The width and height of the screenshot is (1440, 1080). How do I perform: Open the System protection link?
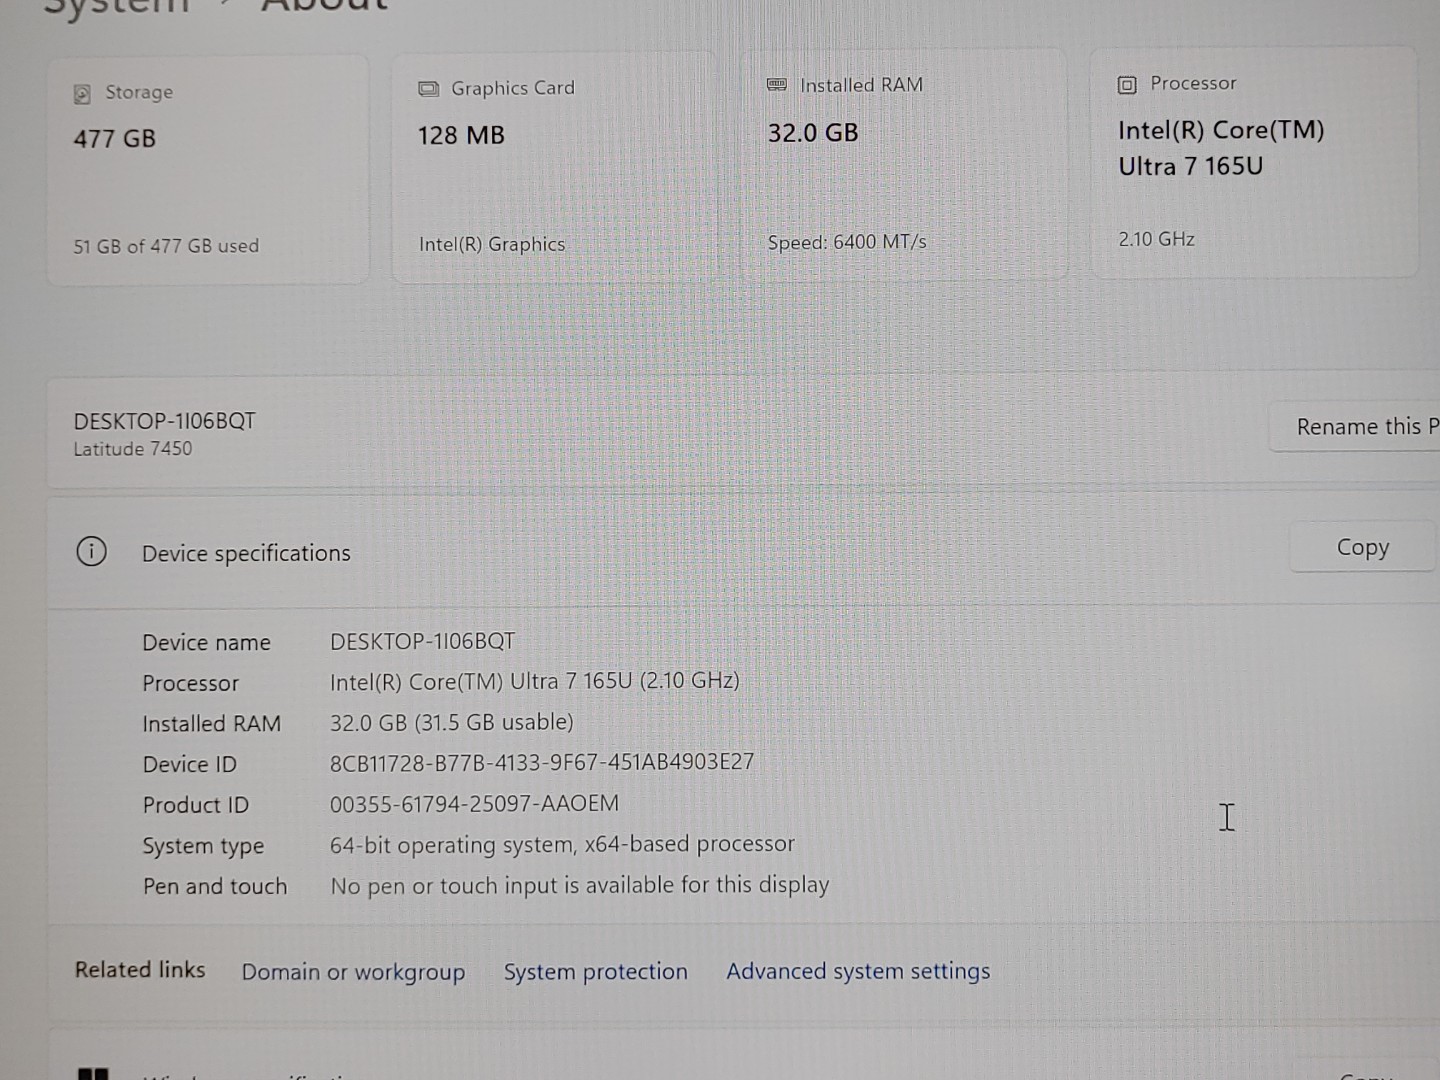(596, 971)
